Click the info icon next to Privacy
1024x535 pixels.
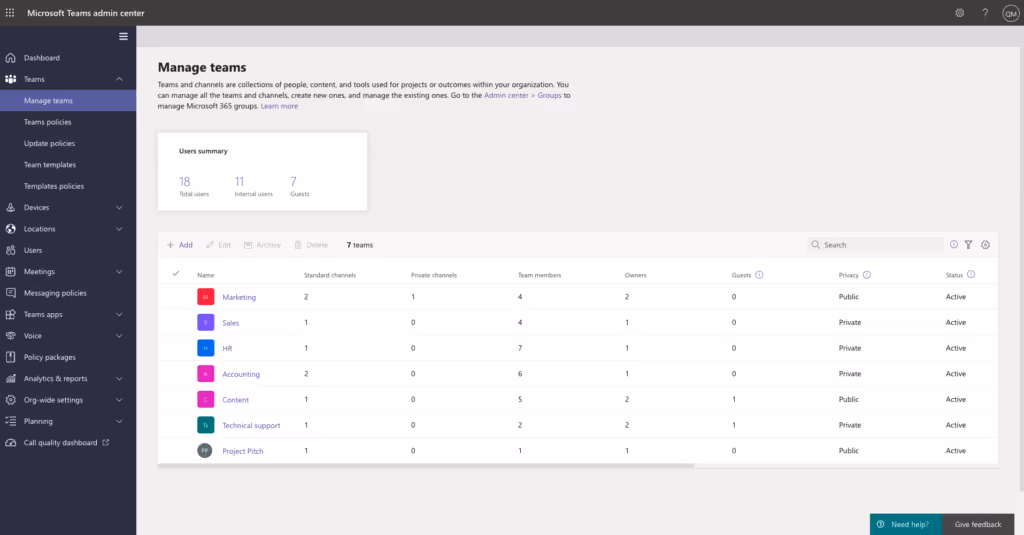click(x=867, y=275)
